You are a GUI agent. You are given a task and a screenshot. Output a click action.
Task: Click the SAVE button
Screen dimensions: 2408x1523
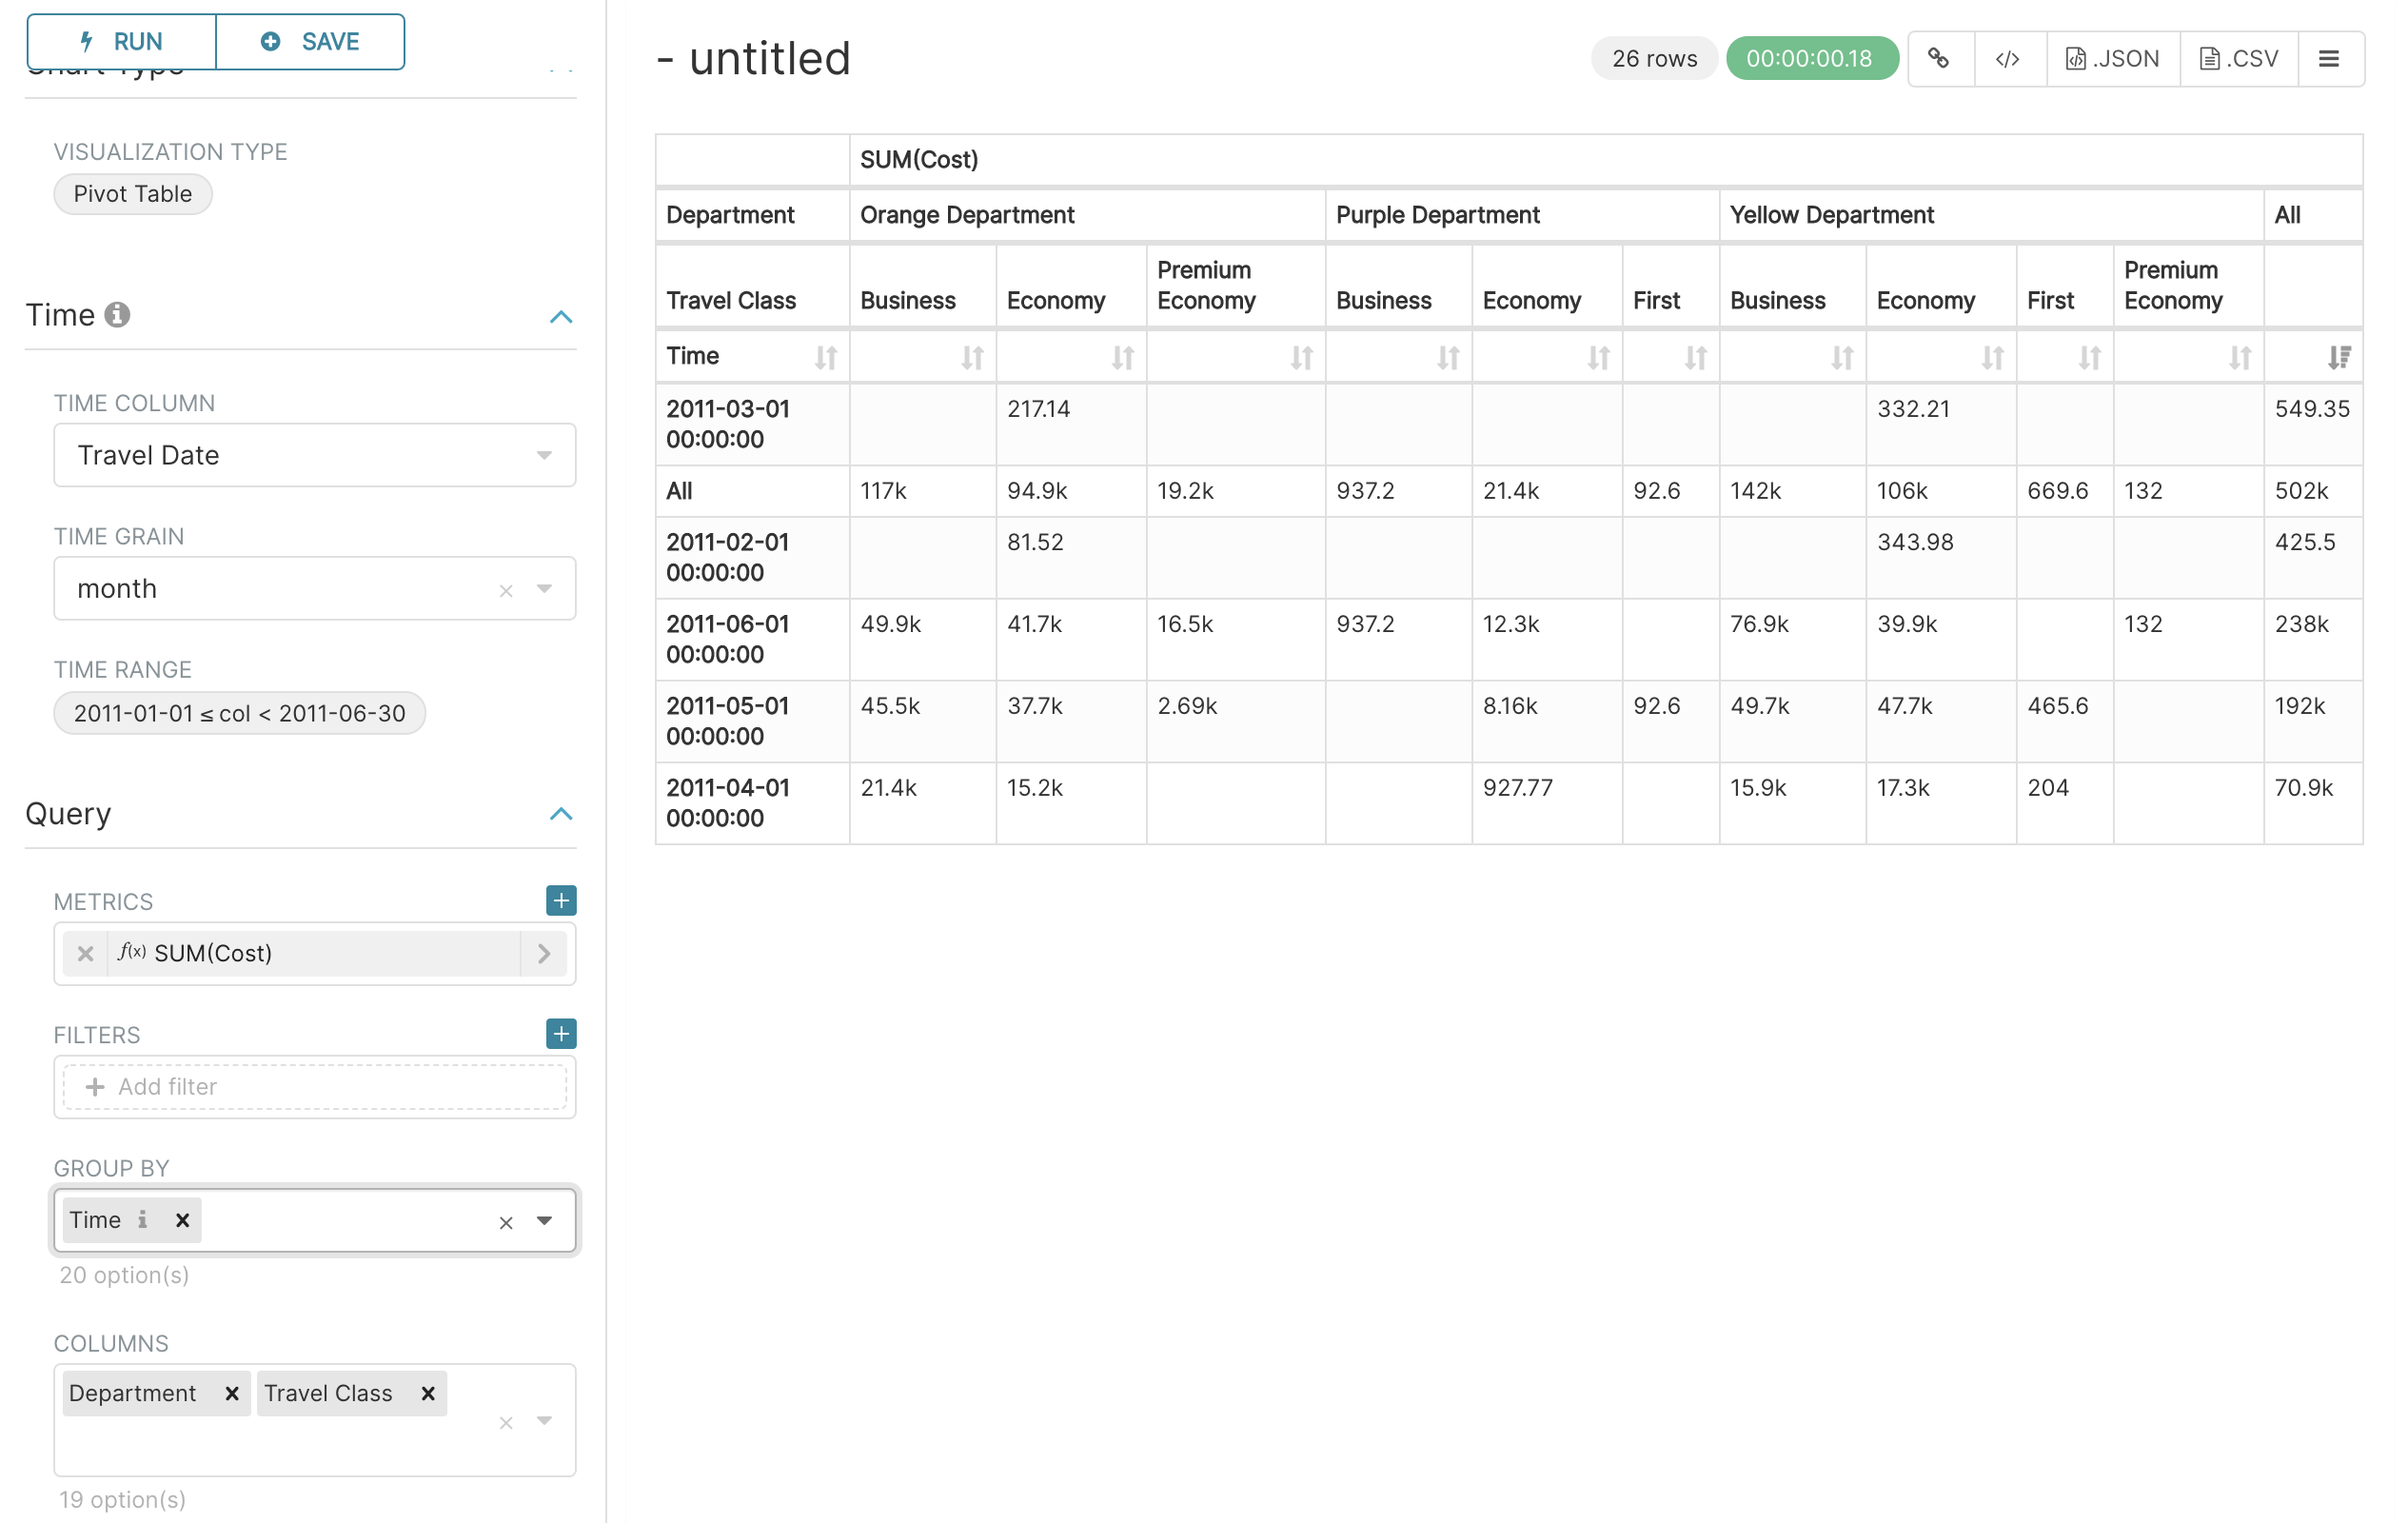coord(310,41)
